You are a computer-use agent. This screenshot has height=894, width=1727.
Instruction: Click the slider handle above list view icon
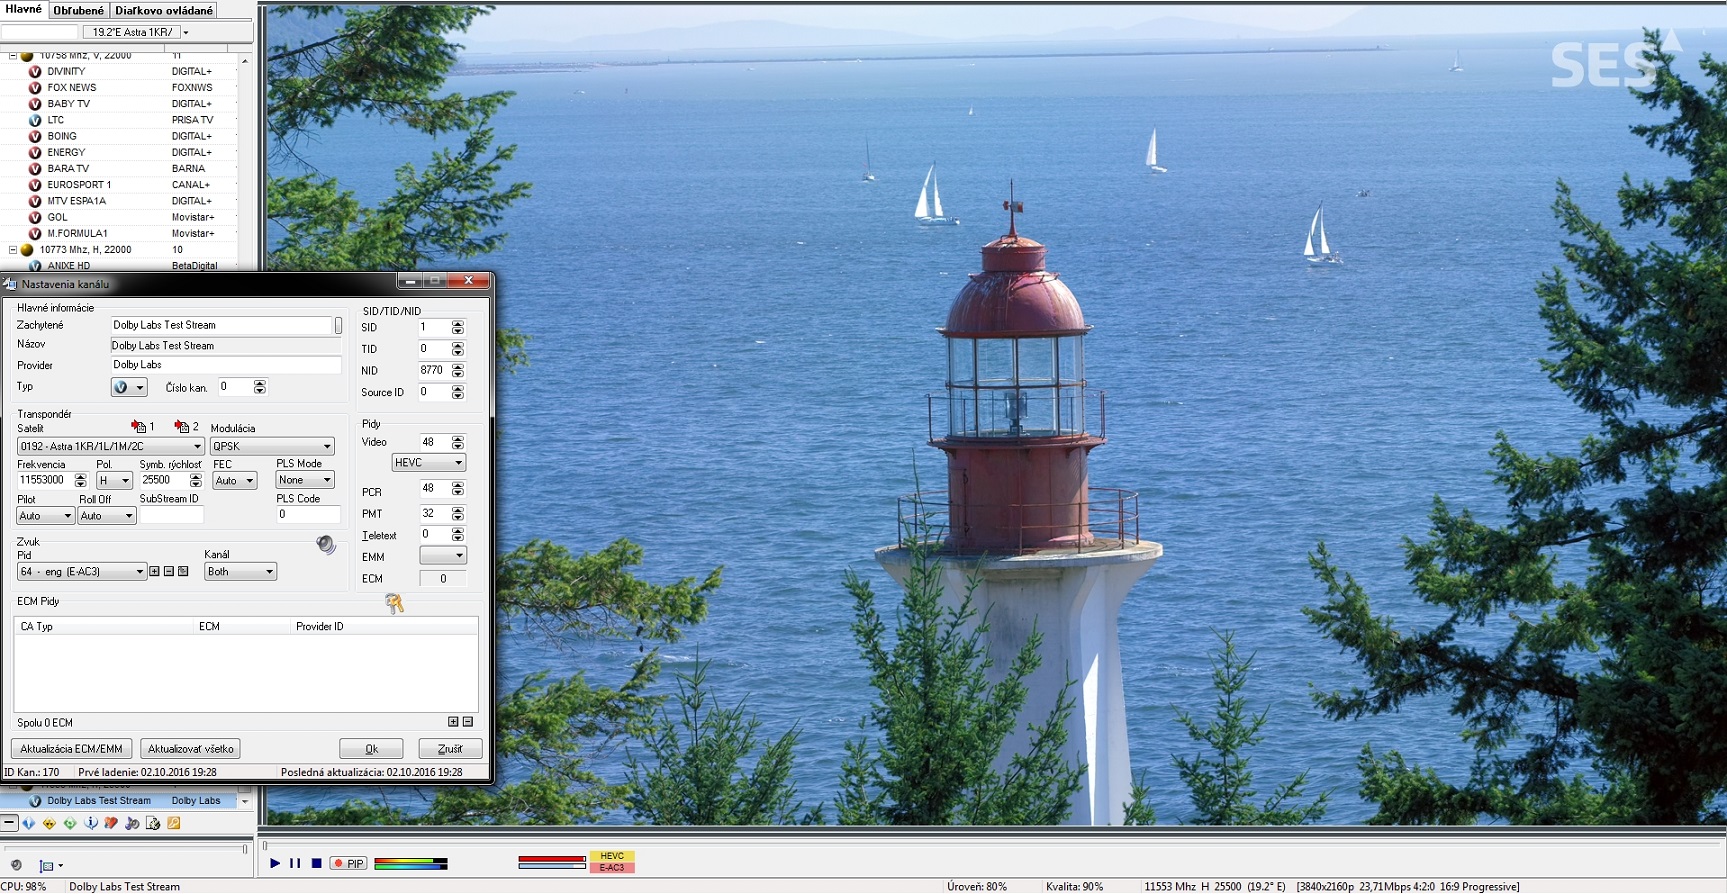click(244, 849)
